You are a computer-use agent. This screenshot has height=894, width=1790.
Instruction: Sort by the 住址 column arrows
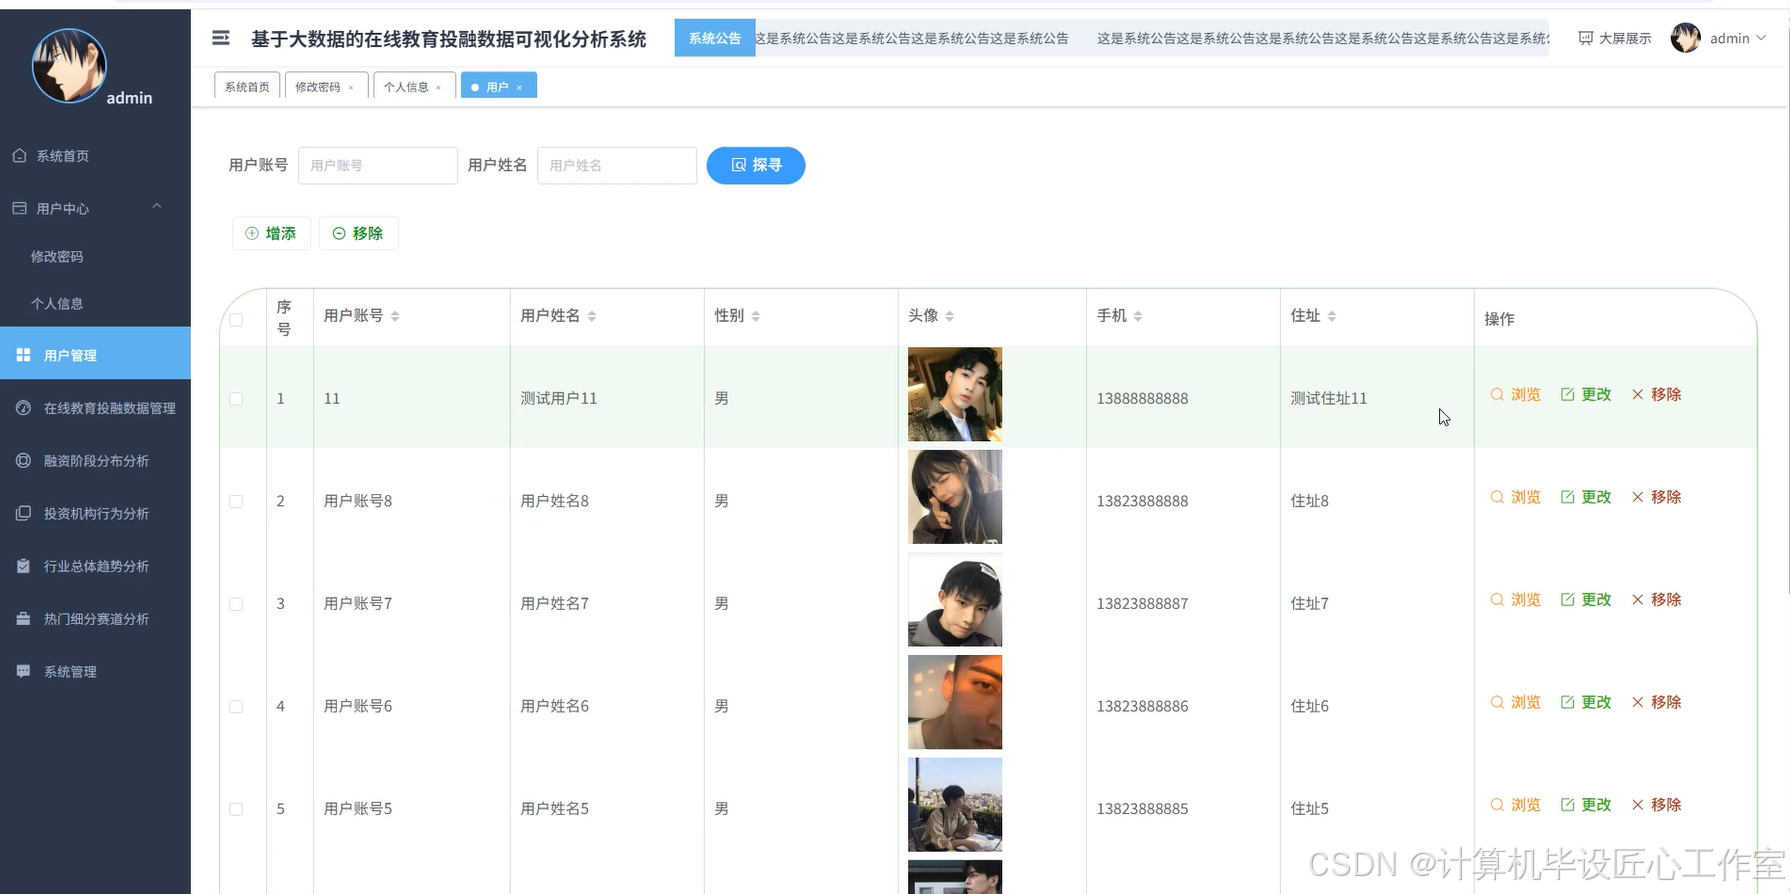click(1332, 316)
